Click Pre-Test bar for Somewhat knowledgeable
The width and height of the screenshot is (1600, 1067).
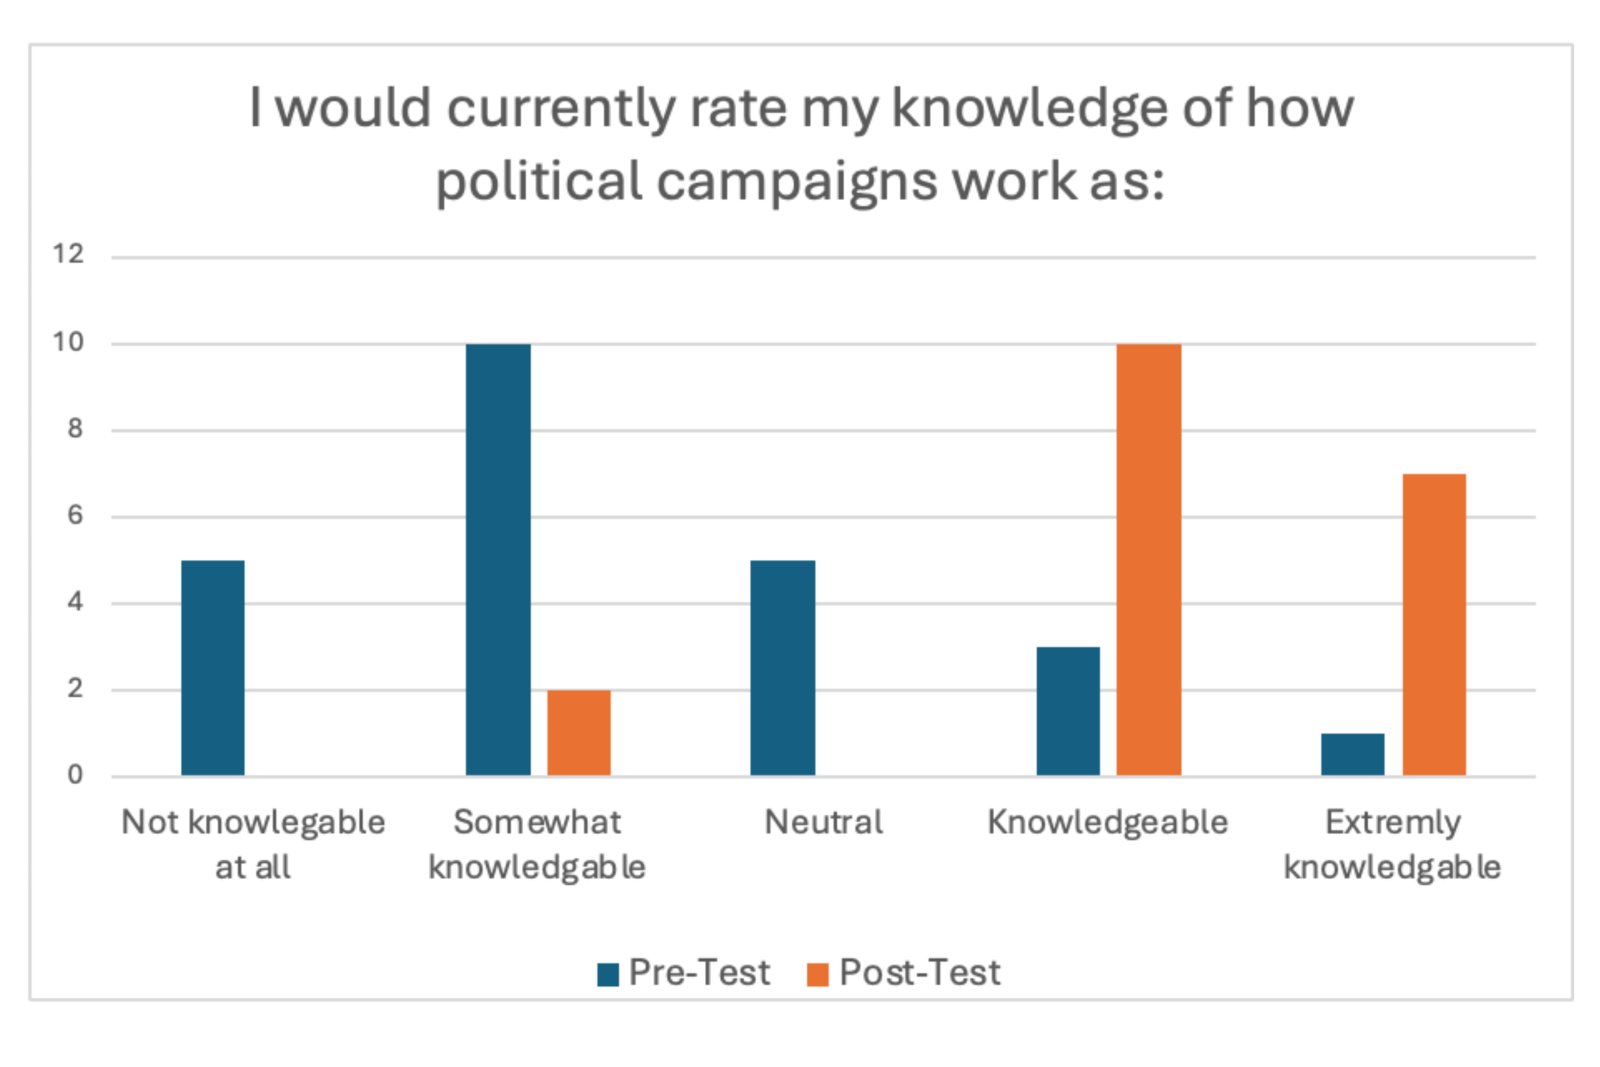498,559
